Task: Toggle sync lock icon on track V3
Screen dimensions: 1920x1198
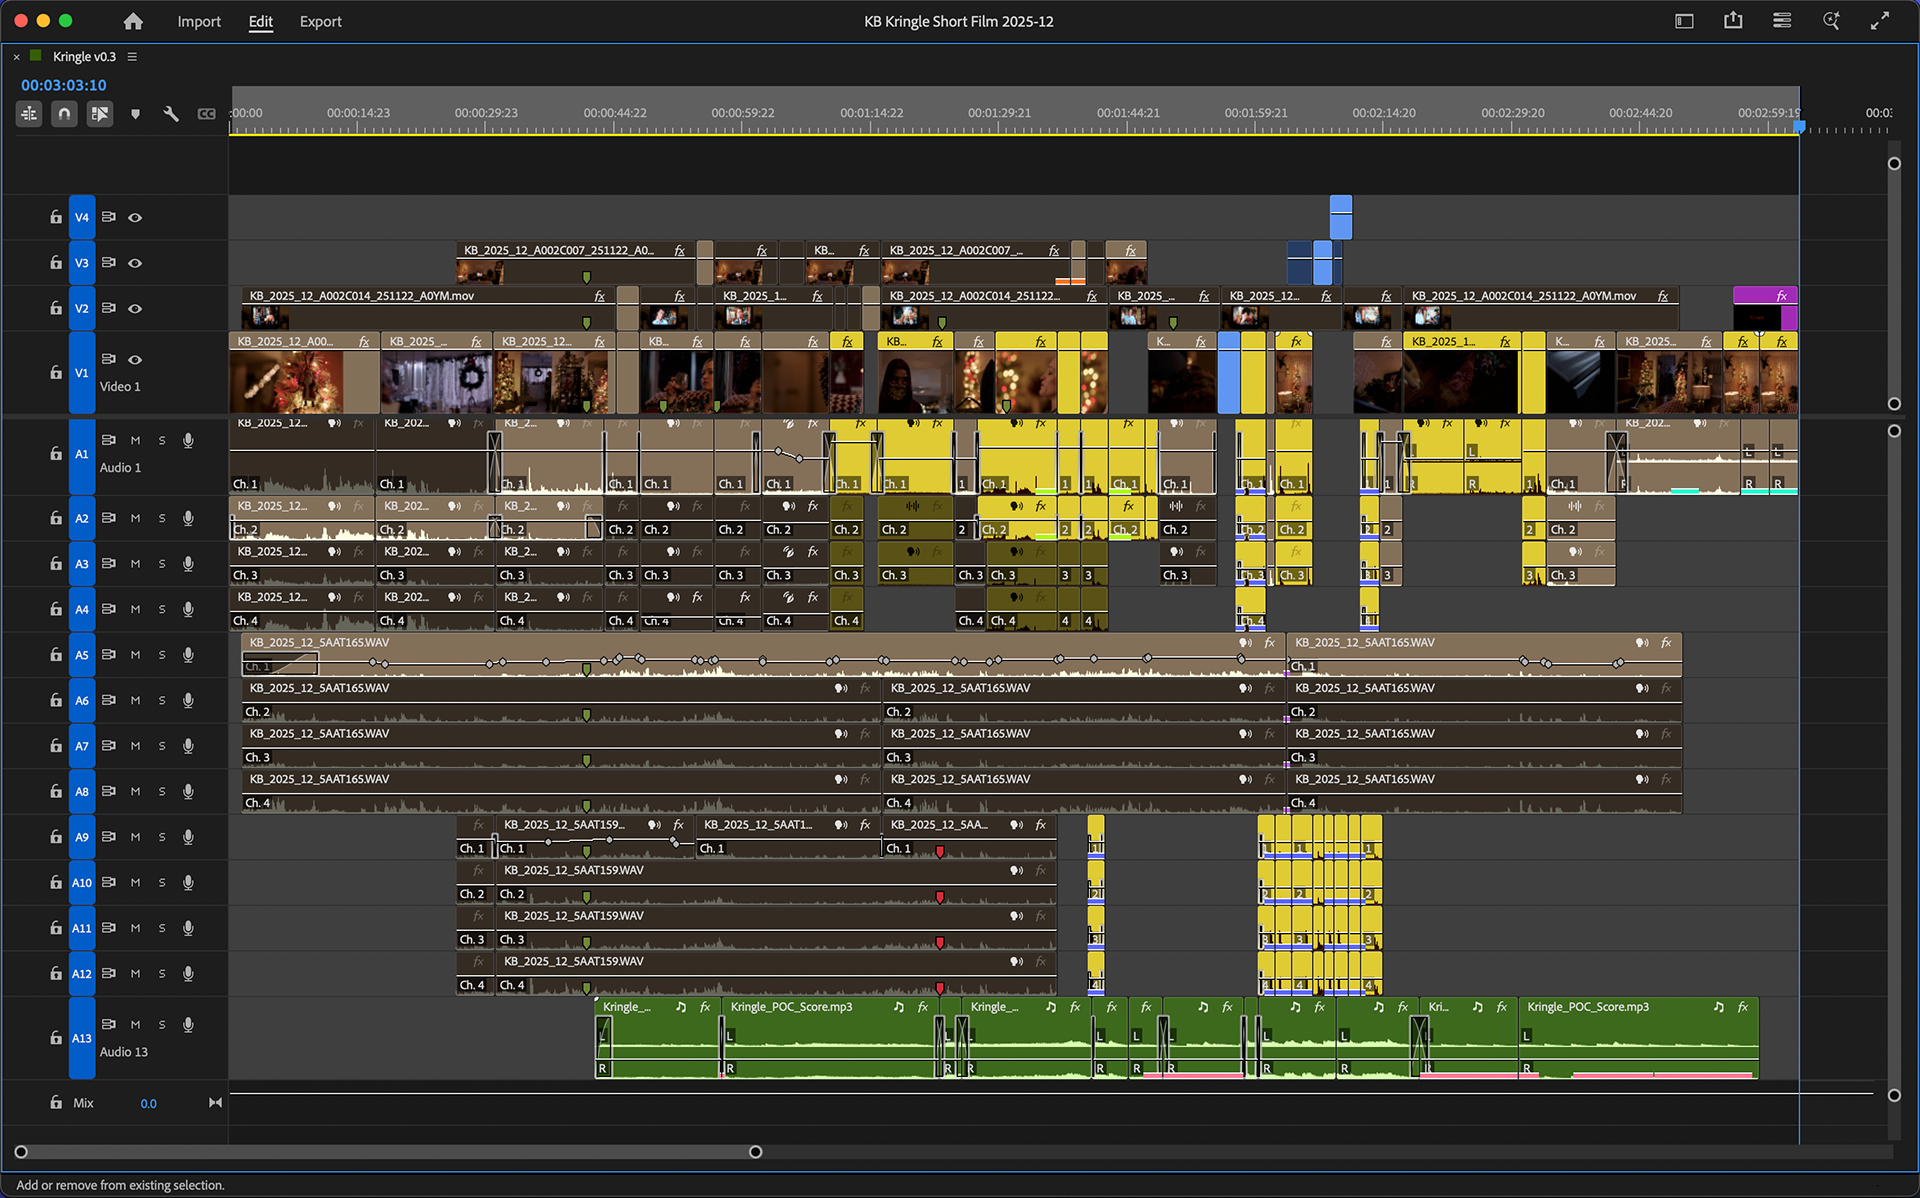Action: click(x=109, y=262)
